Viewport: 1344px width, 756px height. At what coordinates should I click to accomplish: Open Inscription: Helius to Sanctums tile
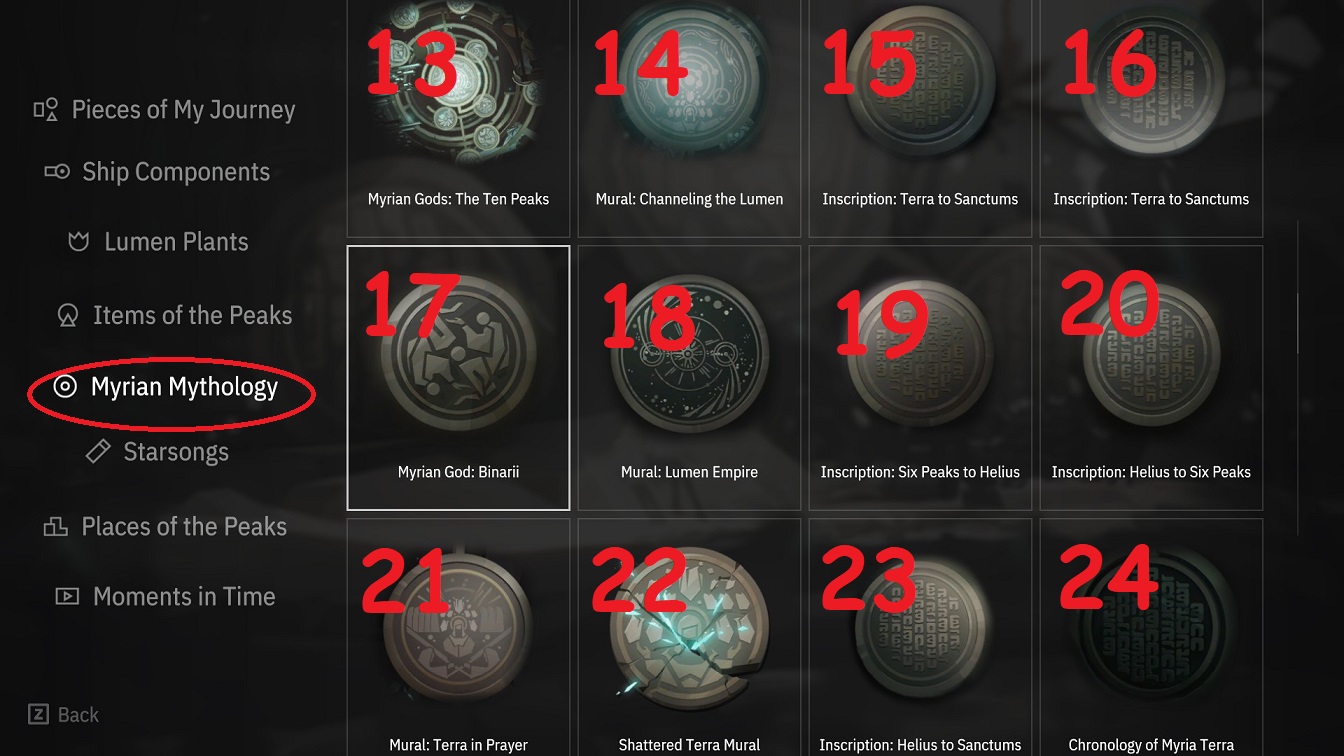[x=920, y=638]
